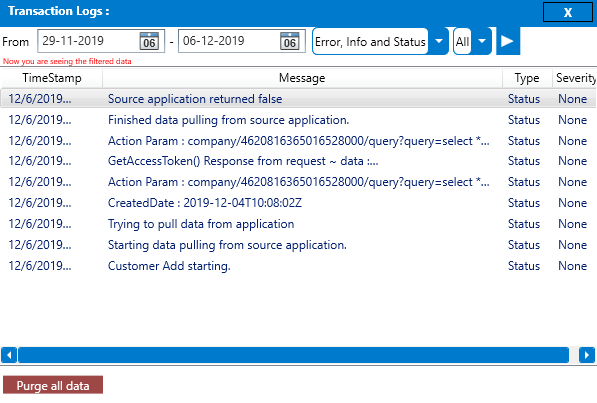Click the Action Param message above GetAccessToken row
Image resolution: width=597 pixels, height=403 pixels.
tap(298, 141)
